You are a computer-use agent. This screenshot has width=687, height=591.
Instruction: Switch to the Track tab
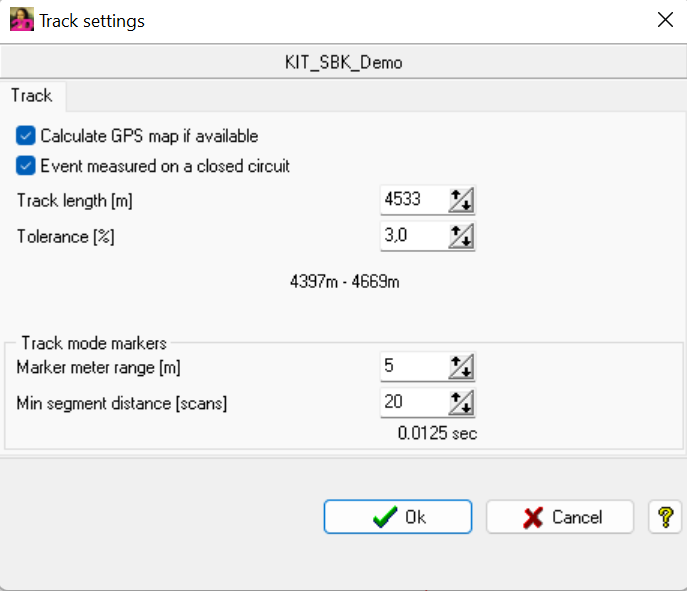(31, 96)
